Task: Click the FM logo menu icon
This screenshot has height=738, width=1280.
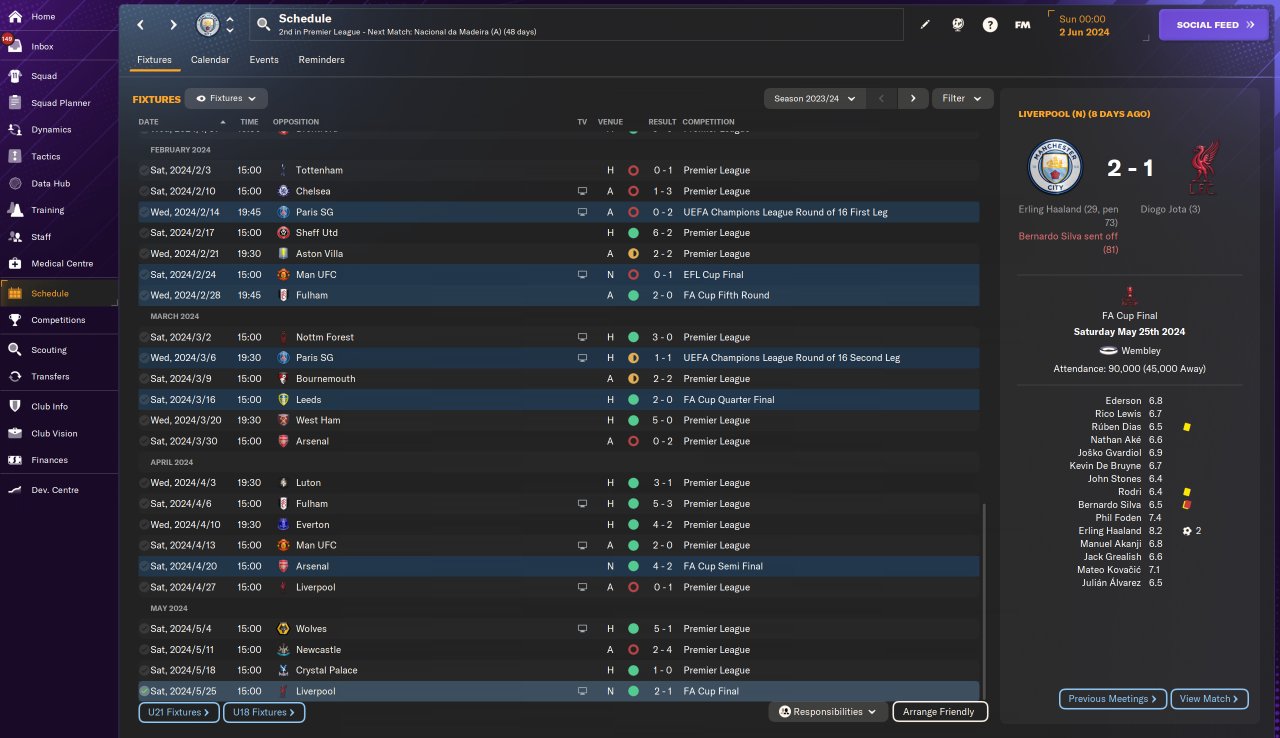Action: [1022, 25]
